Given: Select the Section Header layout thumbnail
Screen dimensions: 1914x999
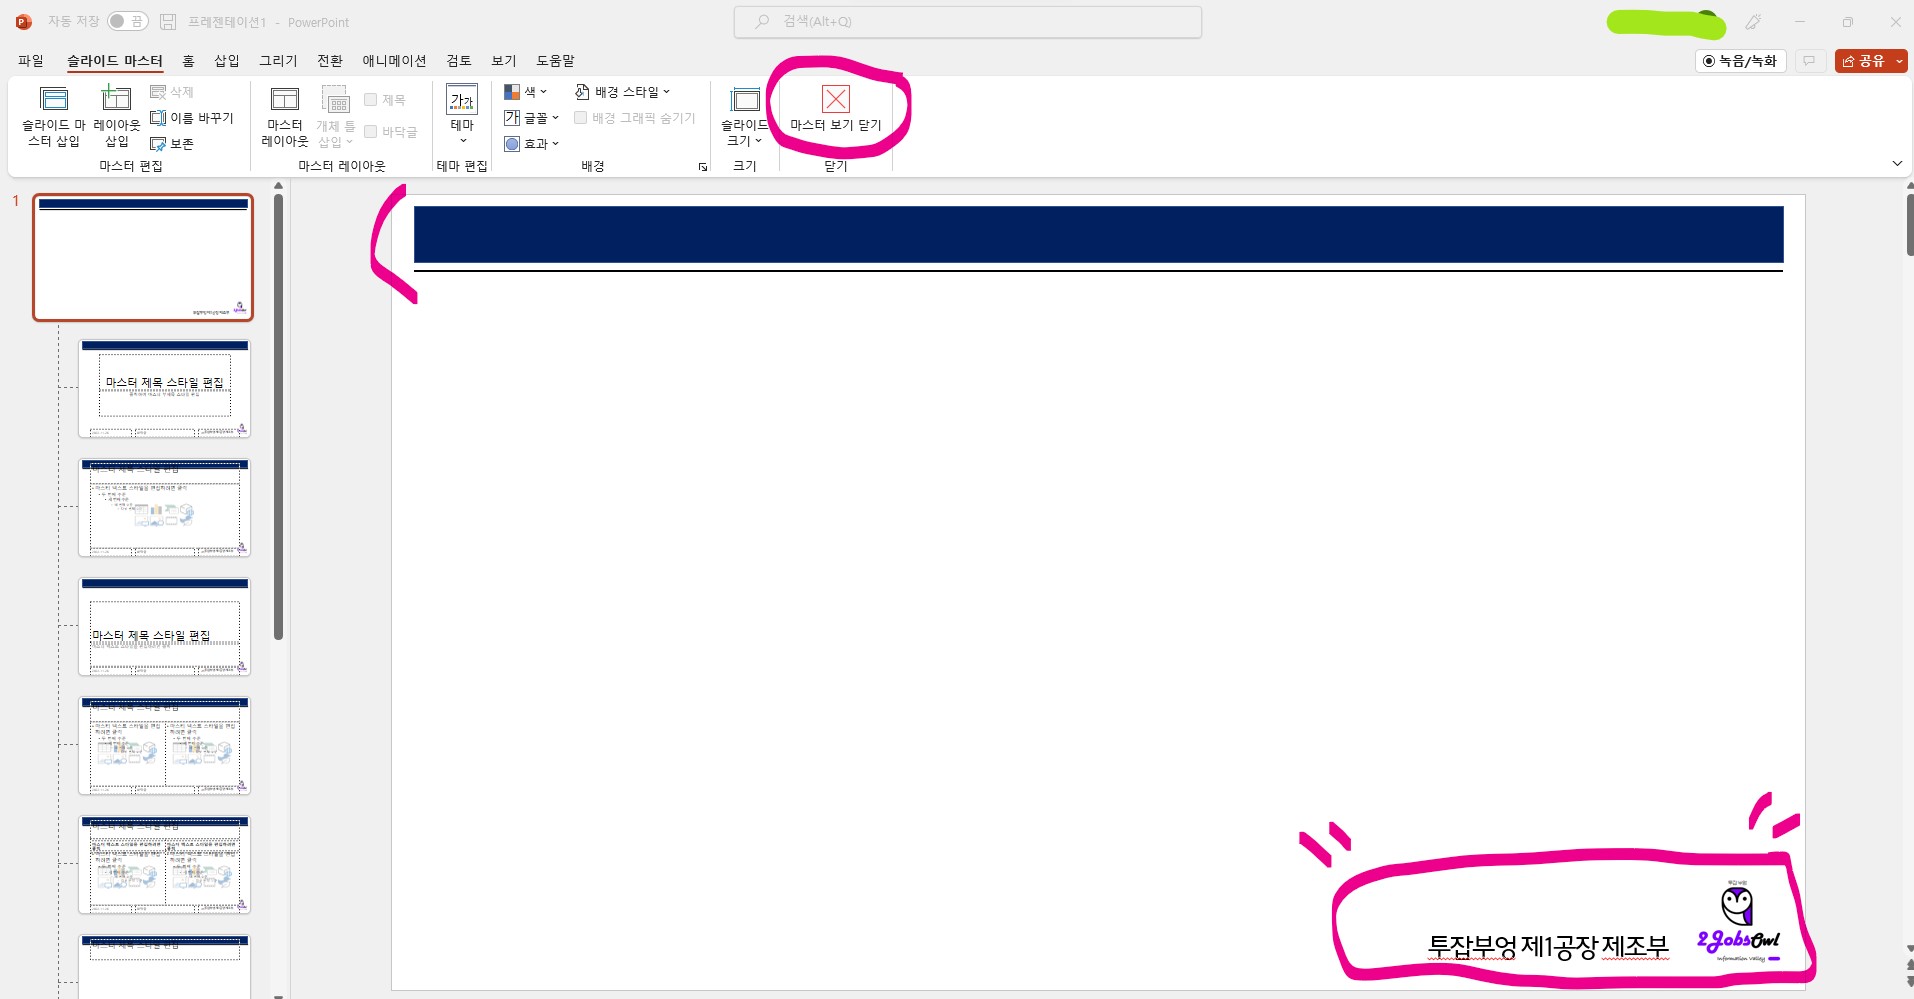Looking at the screenshot, I should click(165, 627).
